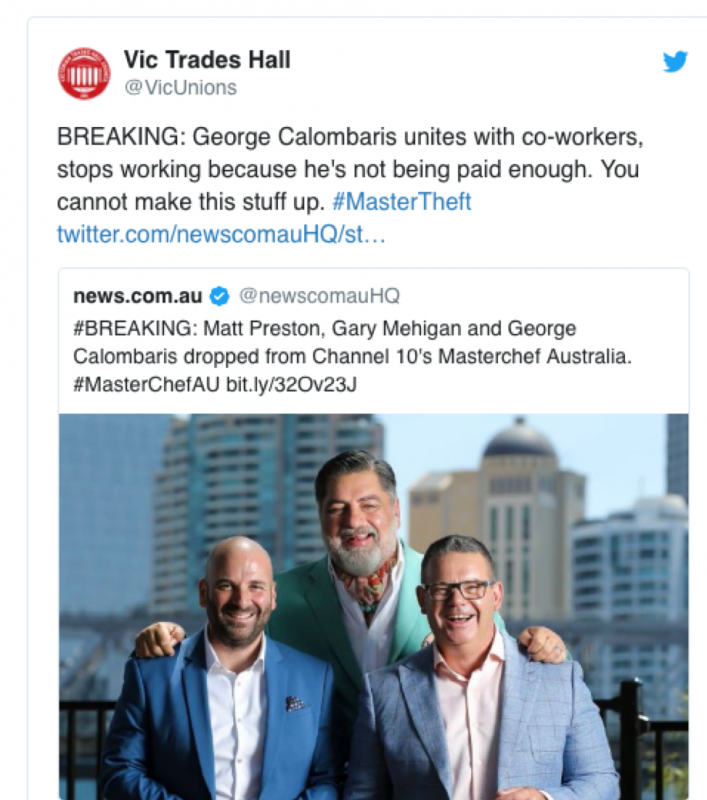Open the Vic Trades Hall profile avatar
Image resolution: width=707 pixels, height=800 pixels.
(84, 73)
